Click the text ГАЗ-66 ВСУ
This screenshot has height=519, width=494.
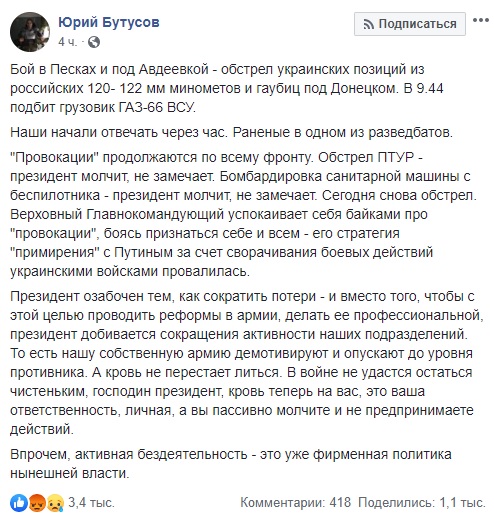tap(157, 107)
